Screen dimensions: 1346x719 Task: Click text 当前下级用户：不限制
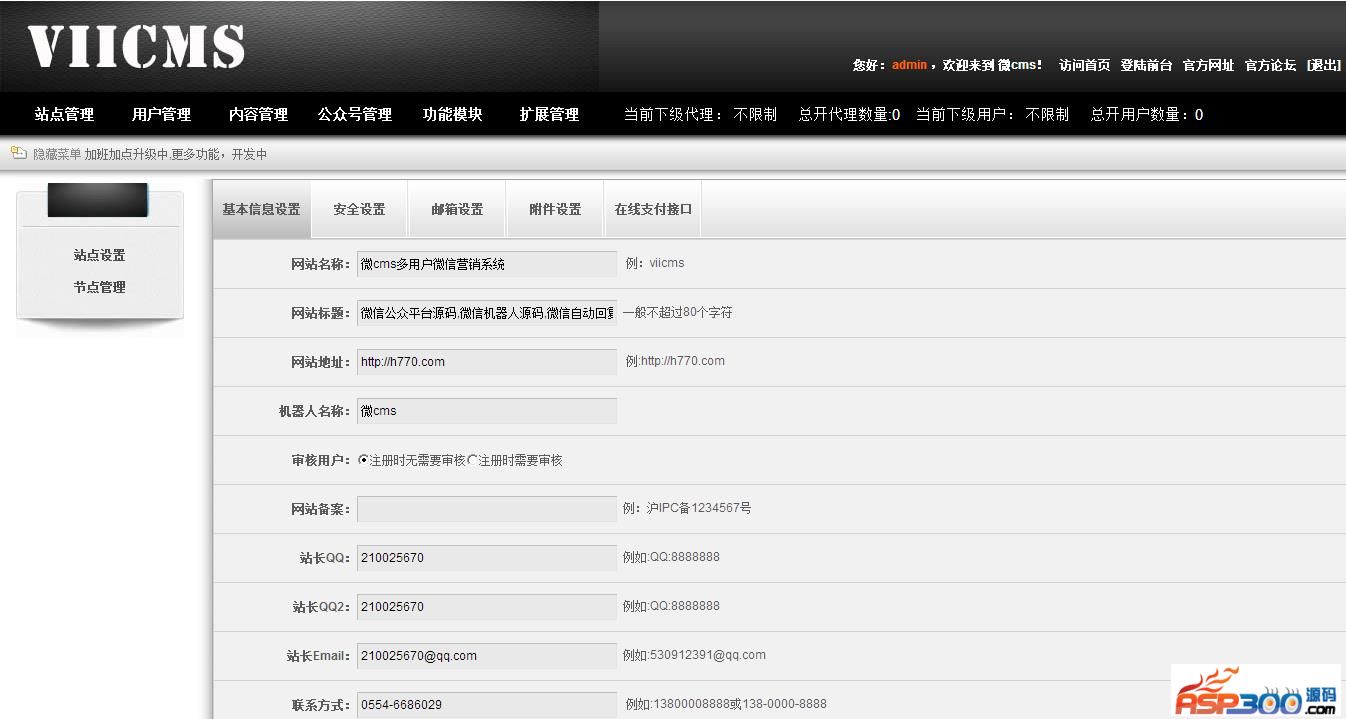[x=992, y=115]
